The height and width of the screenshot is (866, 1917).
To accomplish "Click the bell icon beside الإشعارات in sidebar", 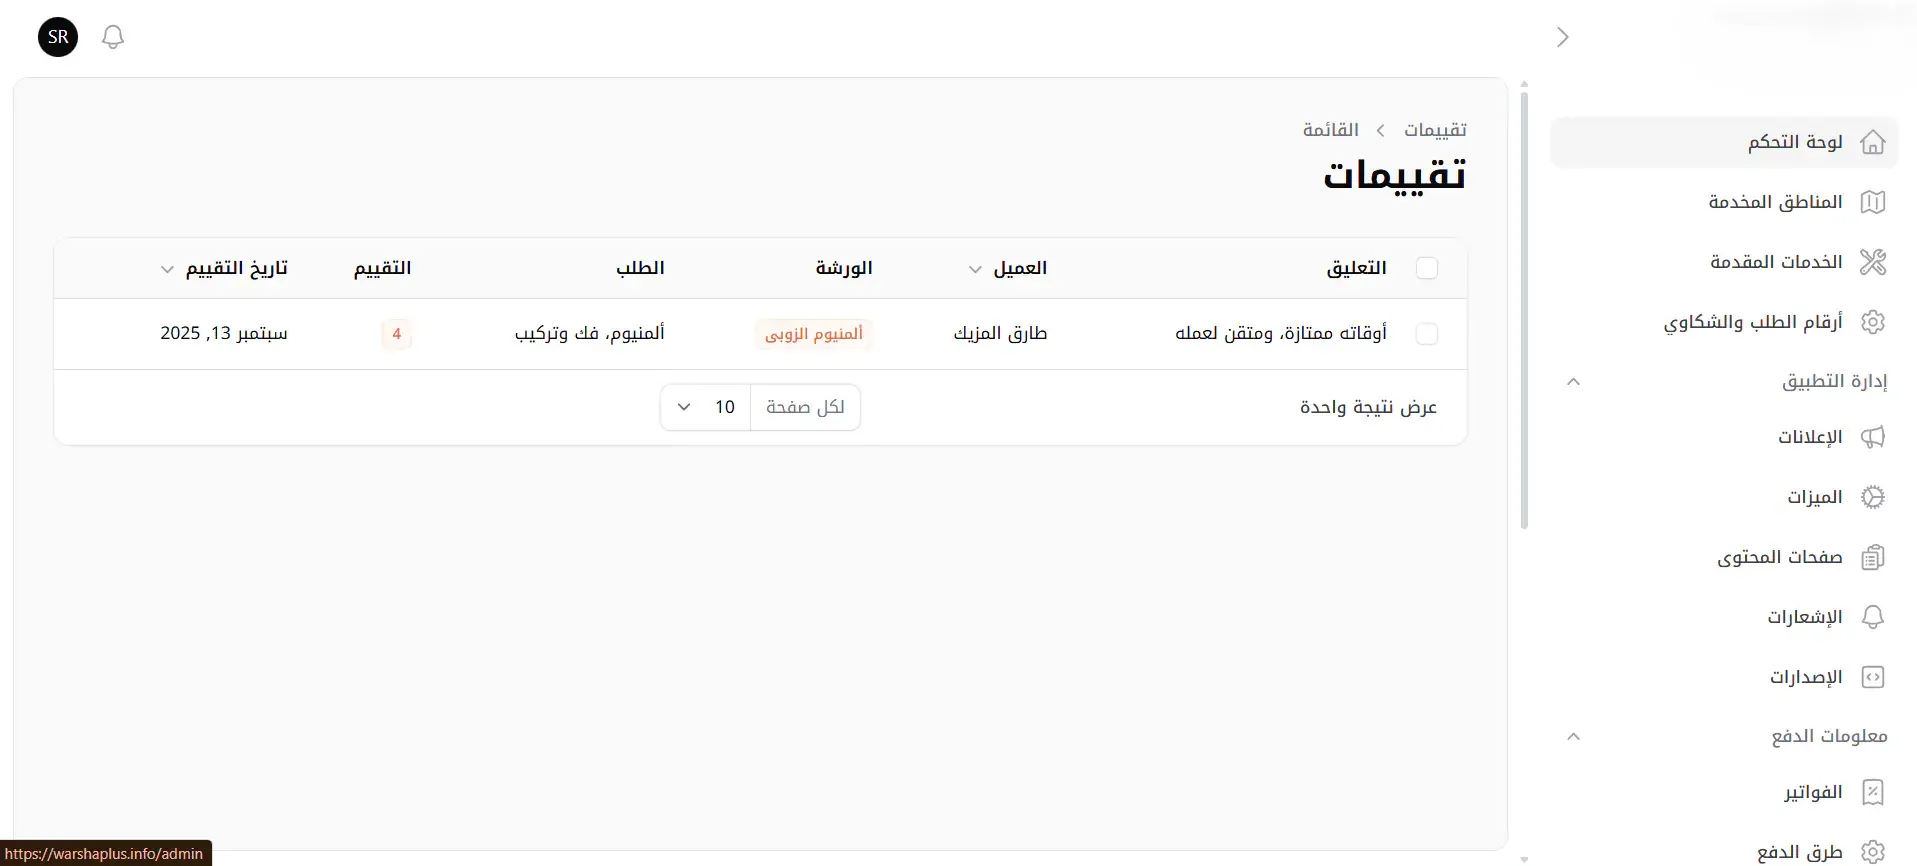I will [x=1873, y=617].
